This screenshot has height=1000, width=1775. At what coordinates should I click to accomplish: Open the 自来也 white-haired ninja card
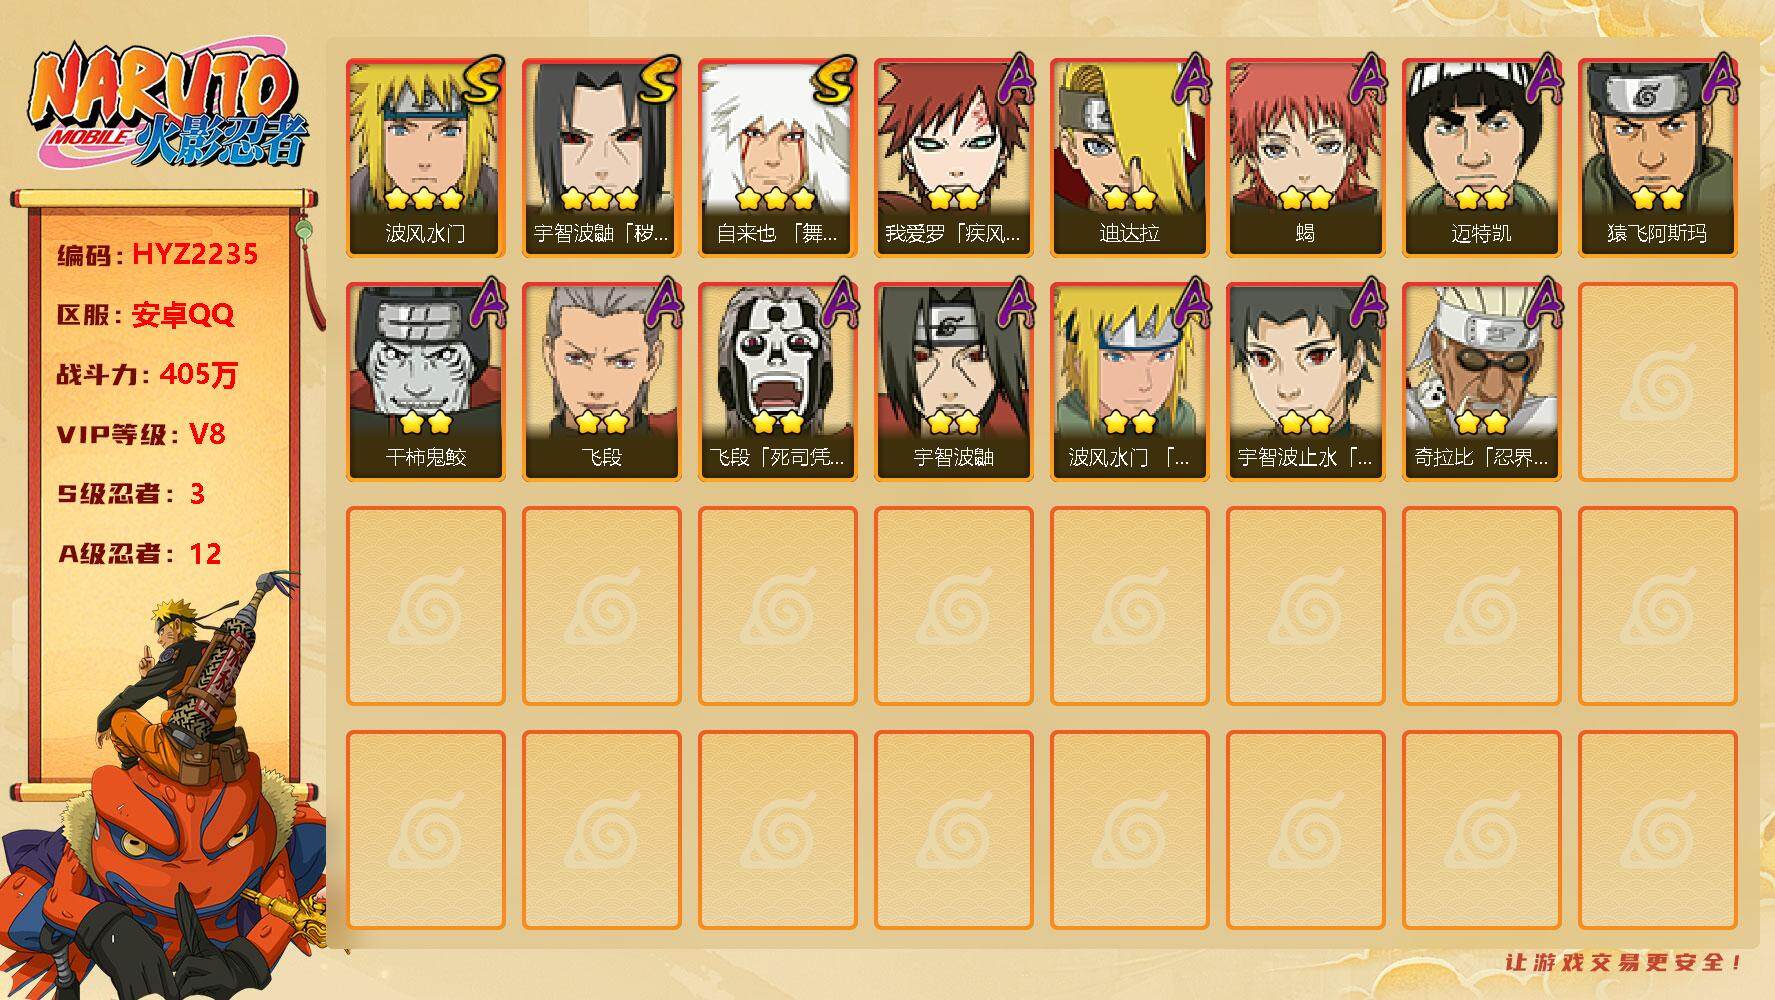click(x=778, y=158)
